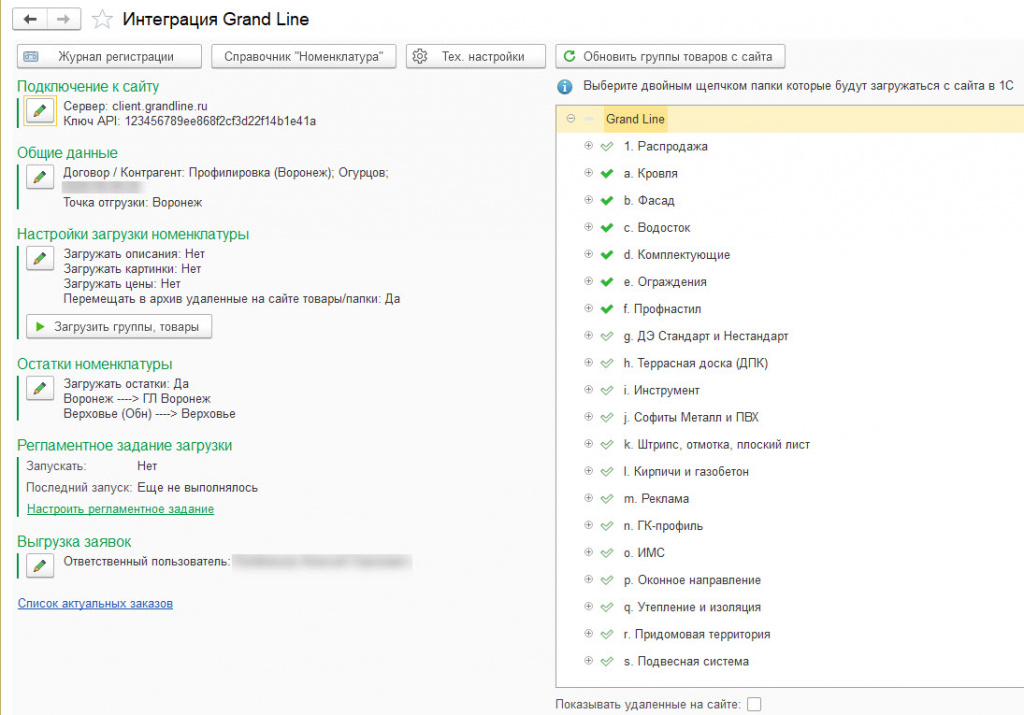
Task: Click the Загружать цены: Нет line
Action: 122,284
